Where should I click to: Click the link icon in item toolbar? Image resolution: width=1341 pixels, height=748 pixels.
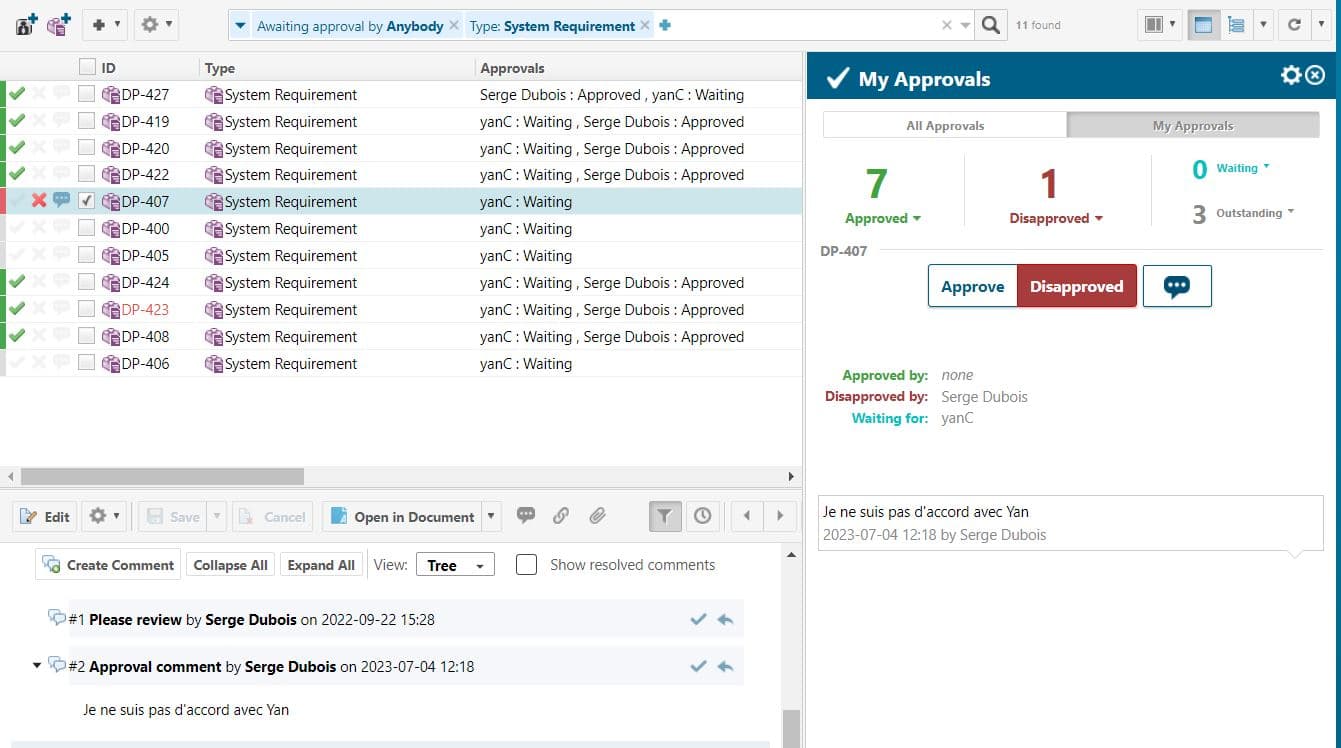pos(561,516)
